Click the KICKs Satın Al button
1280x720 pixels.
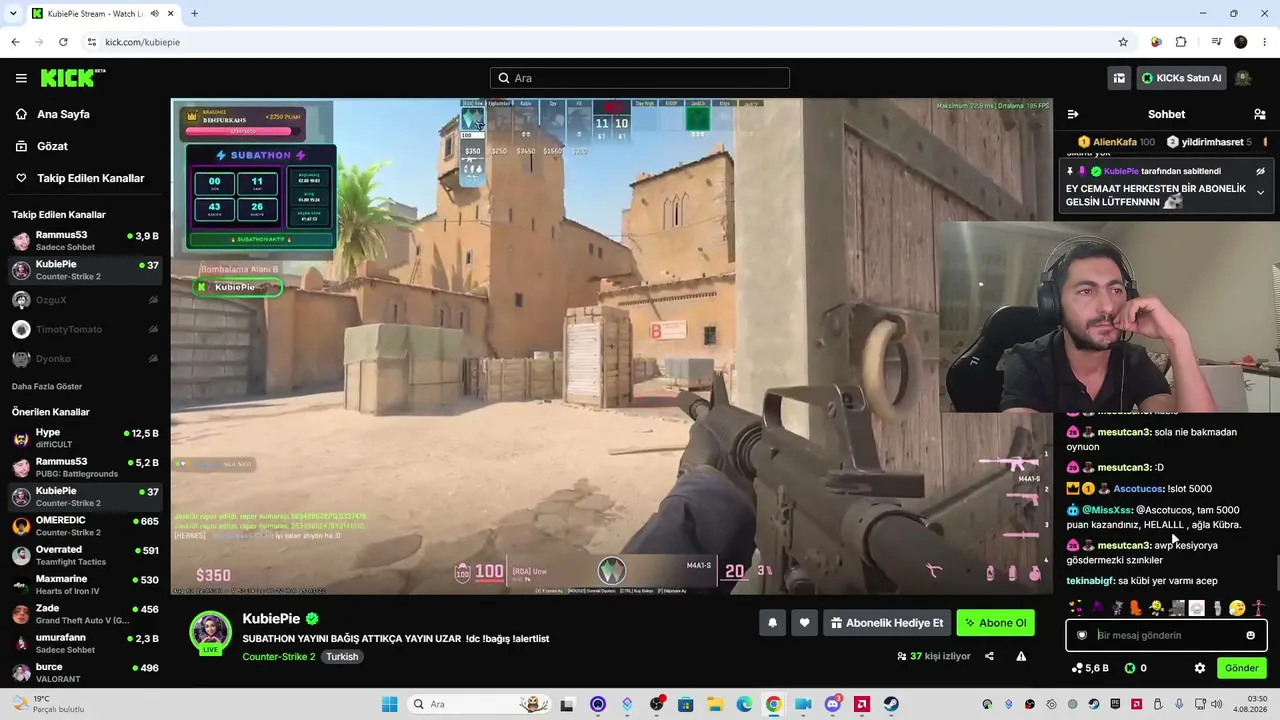[1183, 78]
